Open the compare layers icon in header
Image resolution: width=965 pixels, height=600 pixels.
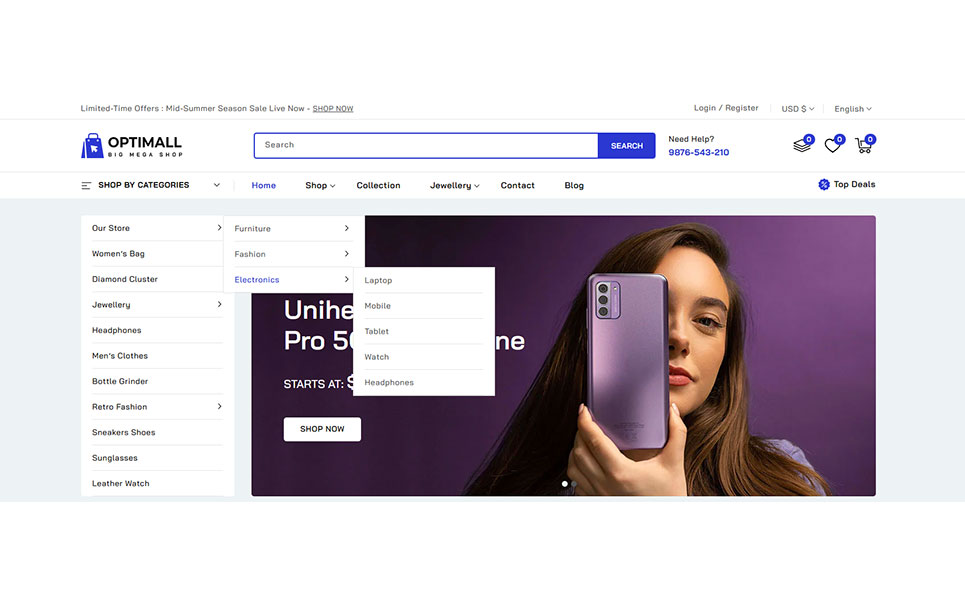click(x=802, y=145)
